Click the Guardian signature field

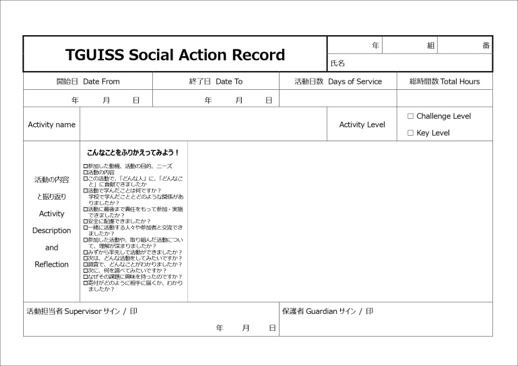point(386,319)
